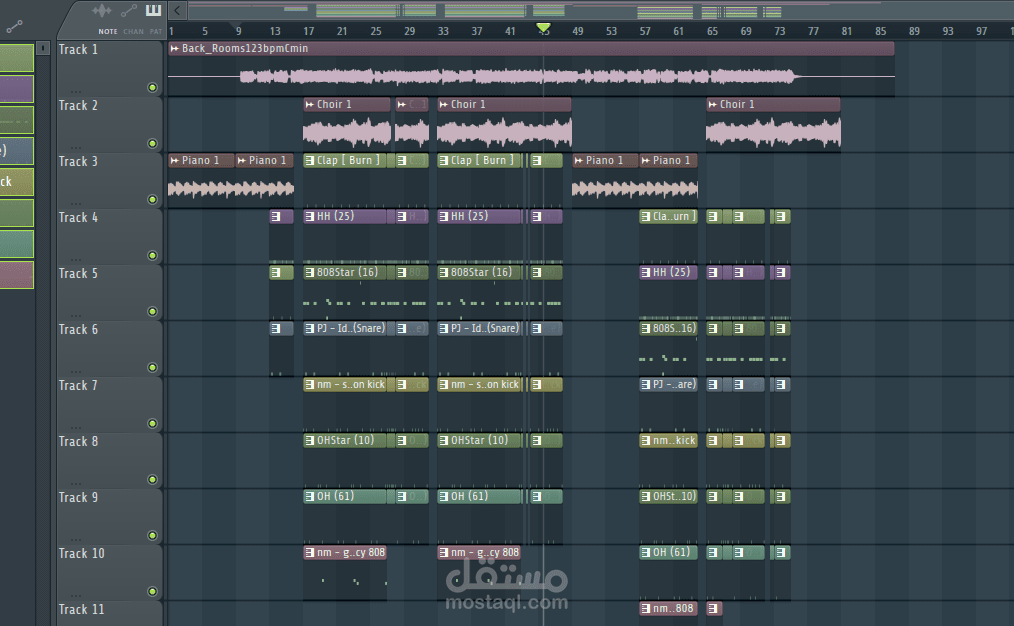The width and height of the screenshot is (1014, 626).
Task: Mute Track 9 with its green LED
Action: [x=153, y=535]
